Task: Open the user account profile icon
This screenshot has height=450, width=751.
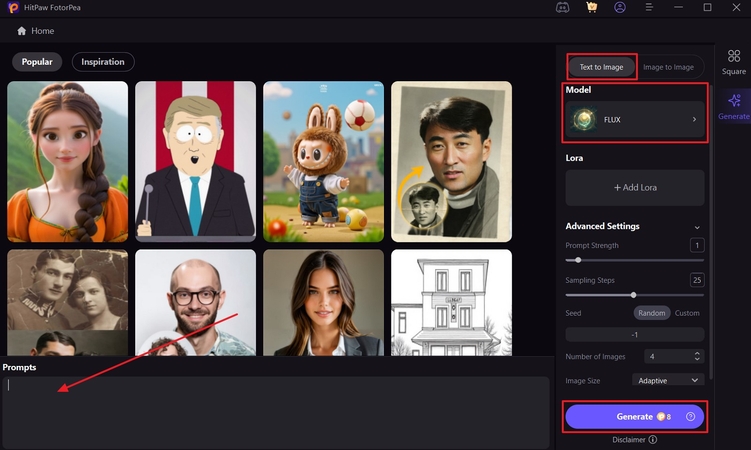Action: tap(620, 7)
